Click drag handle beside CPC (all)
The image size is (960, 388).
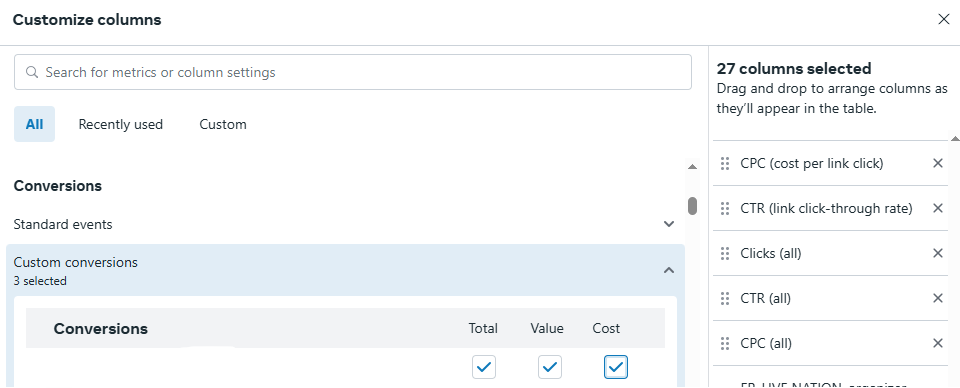pyautogui.click(x=725, y=343)
